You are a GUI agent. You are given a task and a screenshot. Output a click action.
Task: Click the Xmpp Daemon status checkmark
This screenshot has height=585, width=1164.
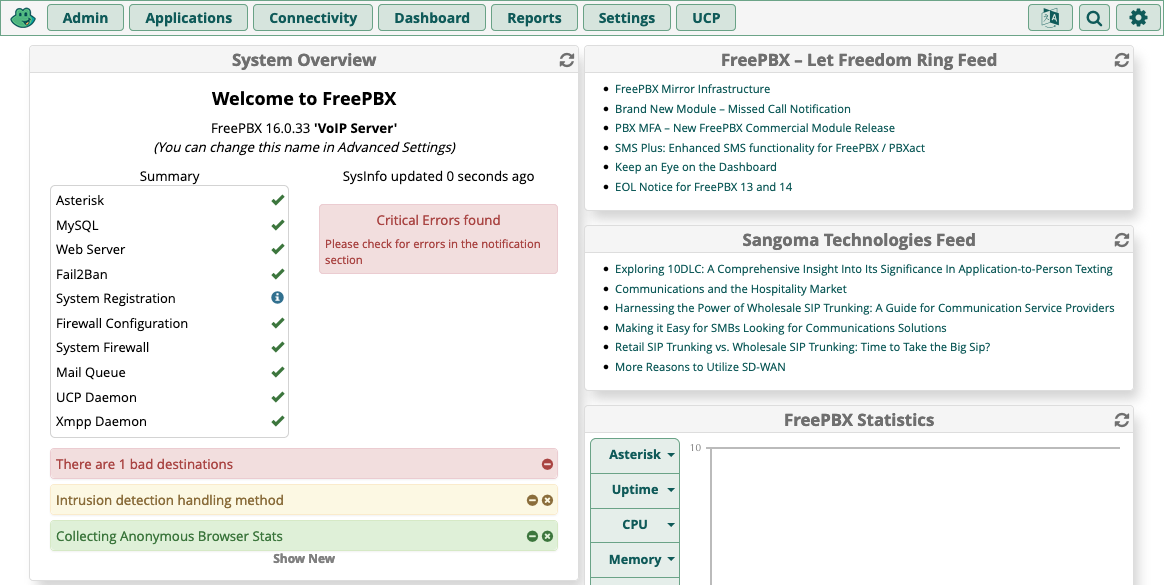(278, 421)
